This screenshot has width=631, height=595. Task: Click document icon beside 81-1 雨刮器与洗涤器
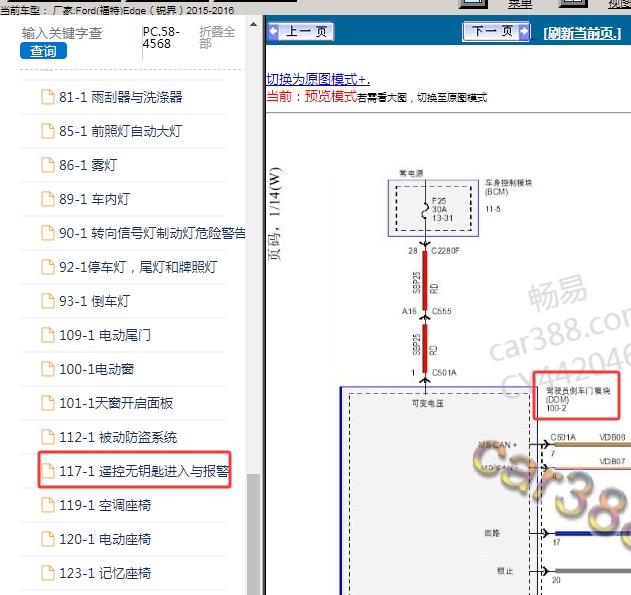click(48, 97)
